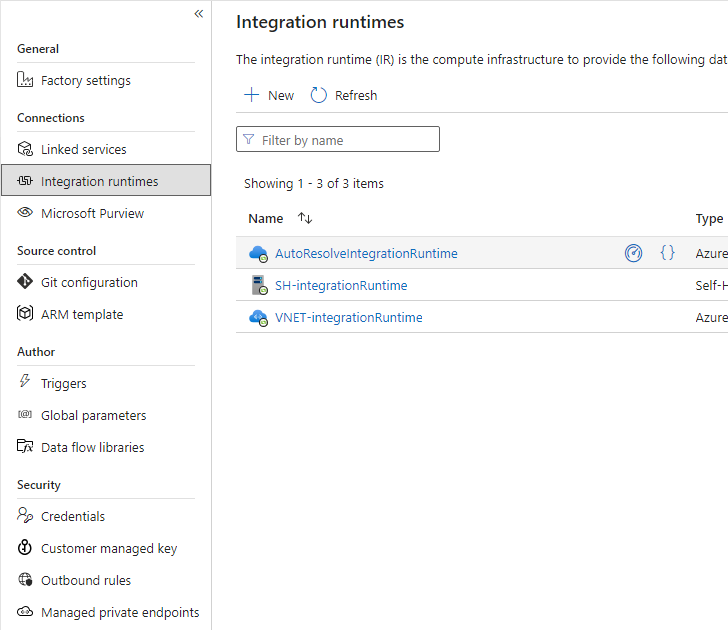Click the Global parameters icon
The width and height of the screenshot is (728, 630).
click(25, 414)
